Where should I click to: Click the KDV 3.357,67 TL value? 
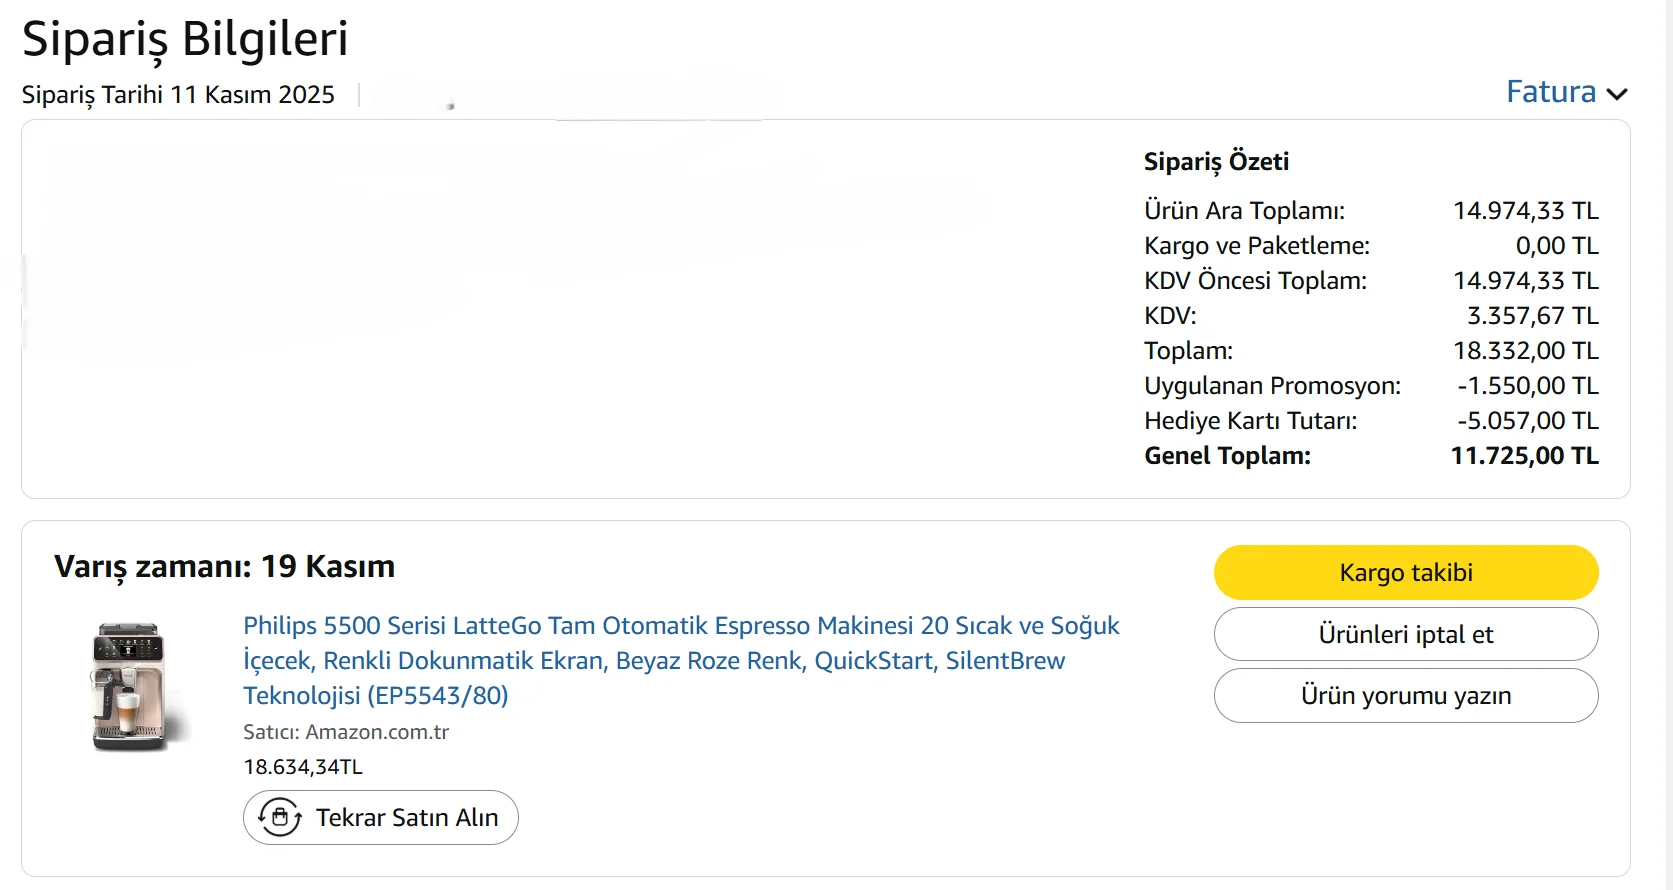click(1532, 316)
